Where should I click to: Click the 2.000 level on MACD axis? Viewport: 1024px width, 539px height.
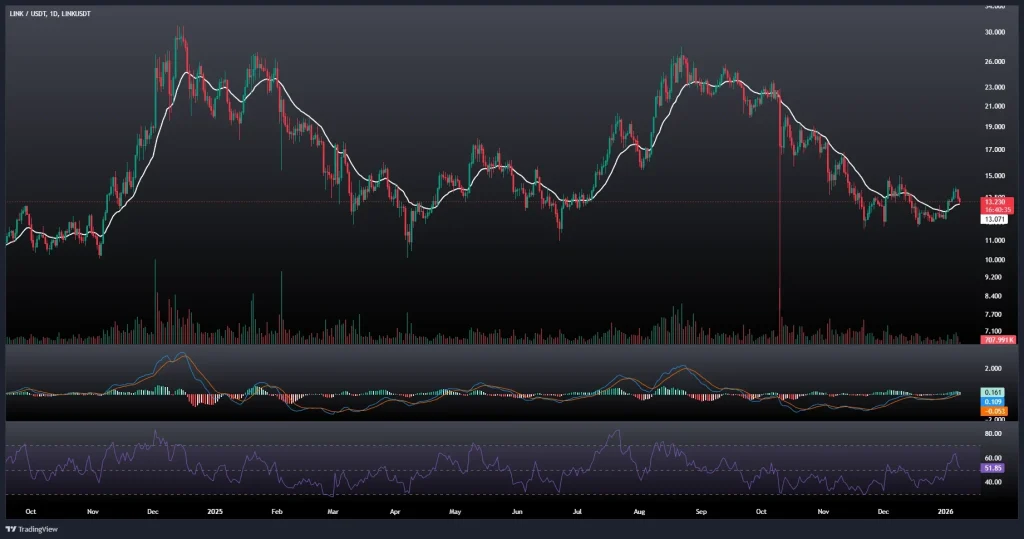coord(994,369)
